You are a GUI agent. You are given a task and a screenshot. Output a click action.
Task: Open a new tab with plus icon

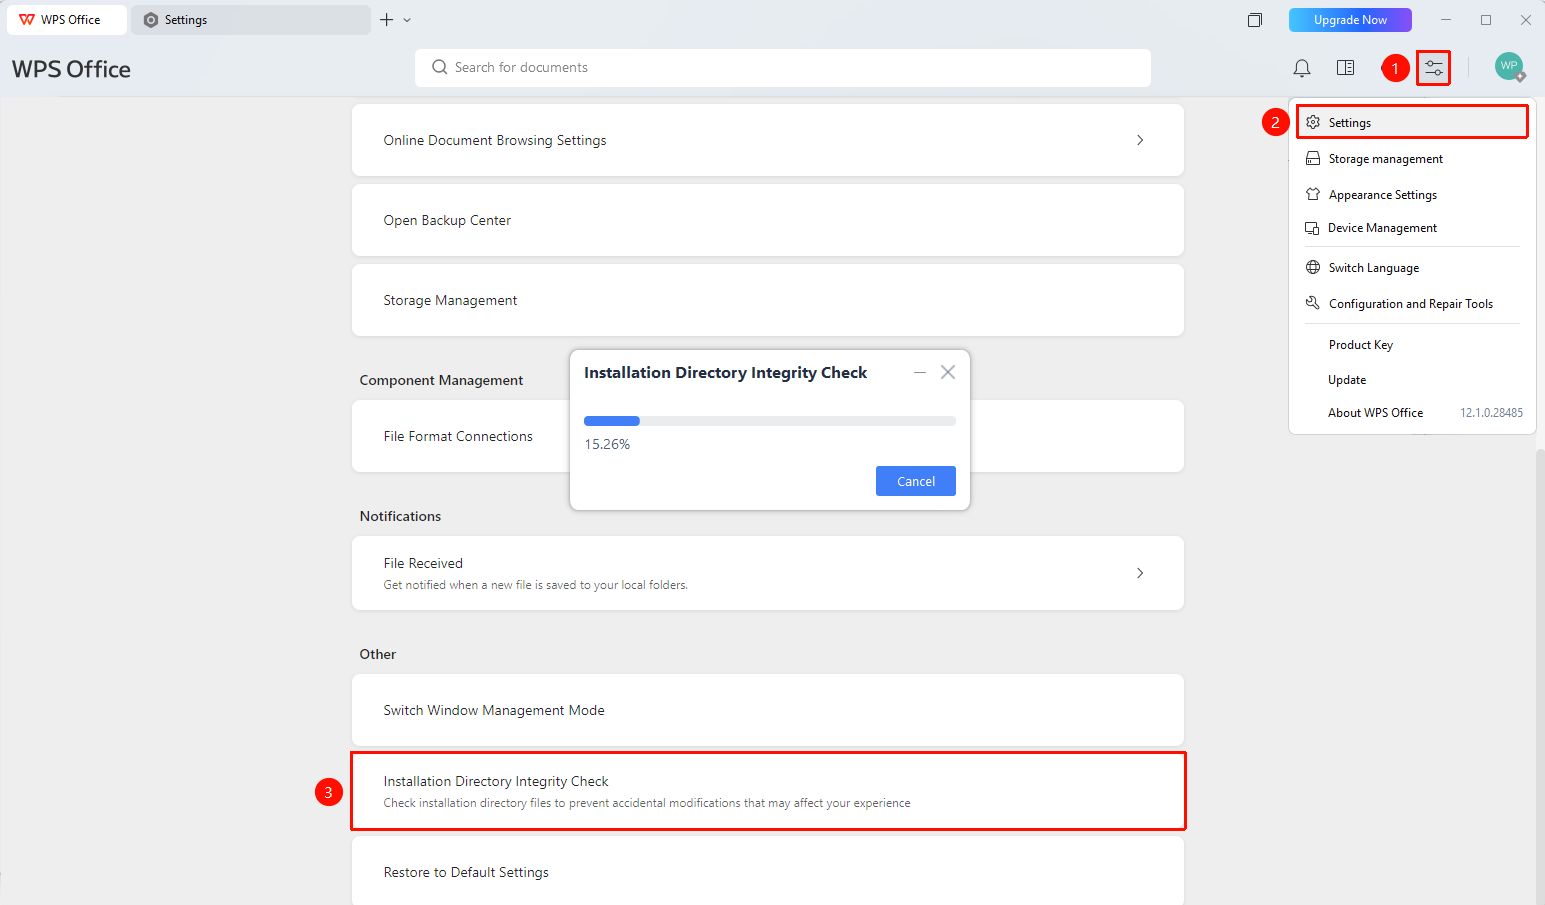387,20
